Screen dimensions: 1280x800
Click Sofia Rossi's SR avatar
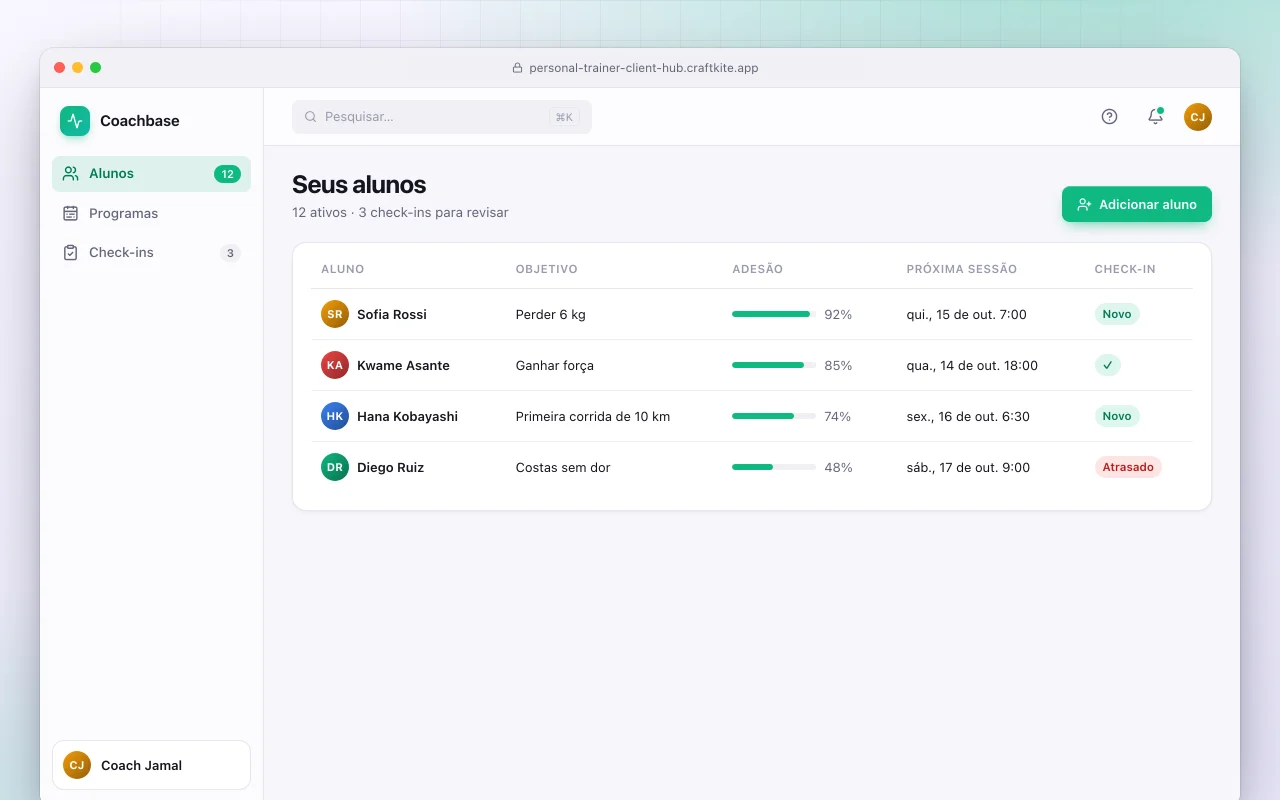(x=335, y=314)
